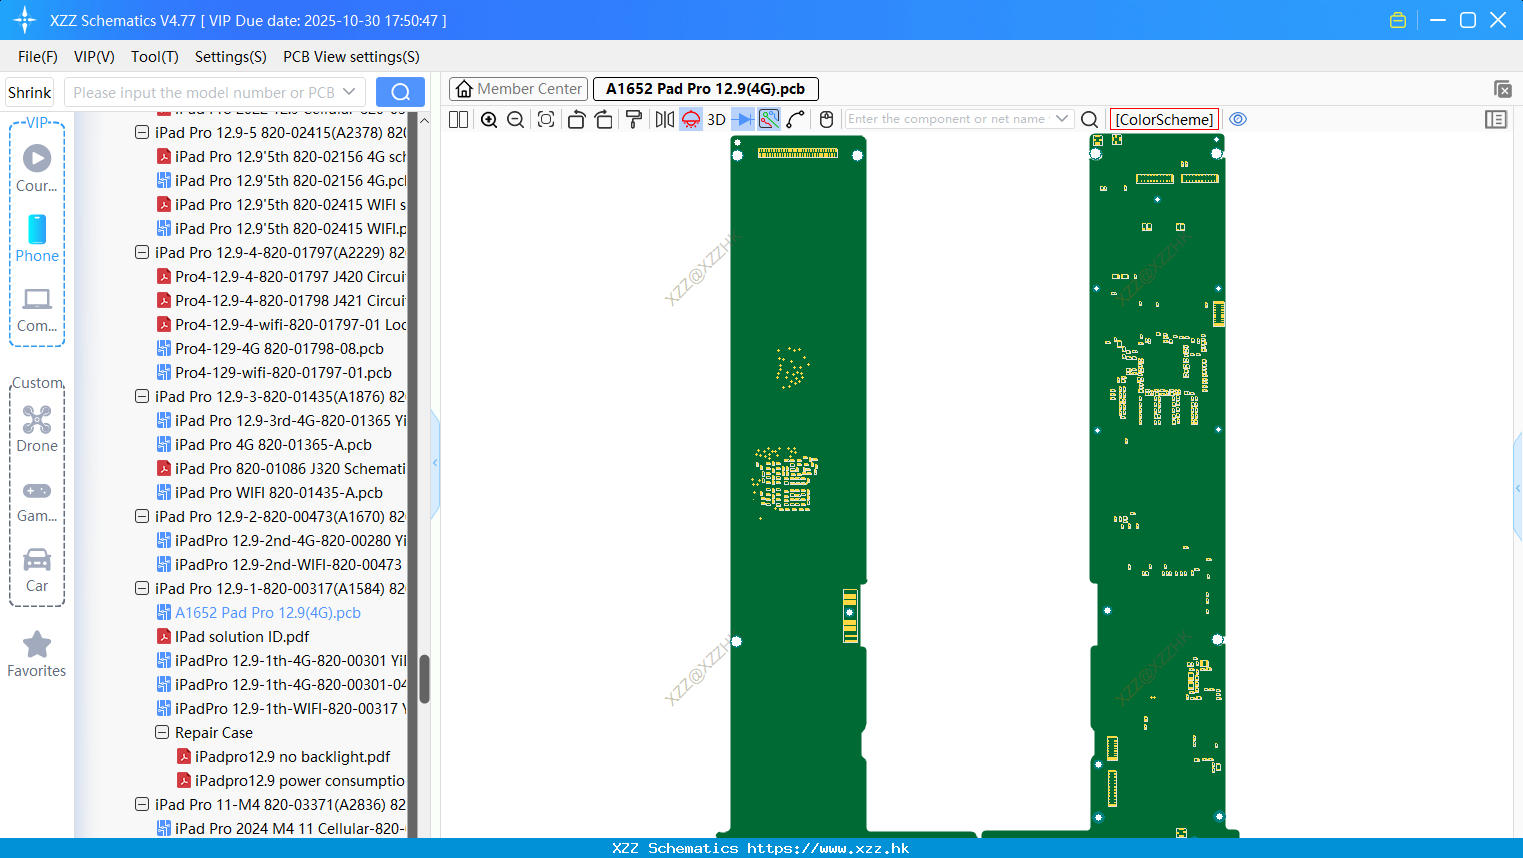
Task: Mirror the PCB view
Action: click(665, 120)
